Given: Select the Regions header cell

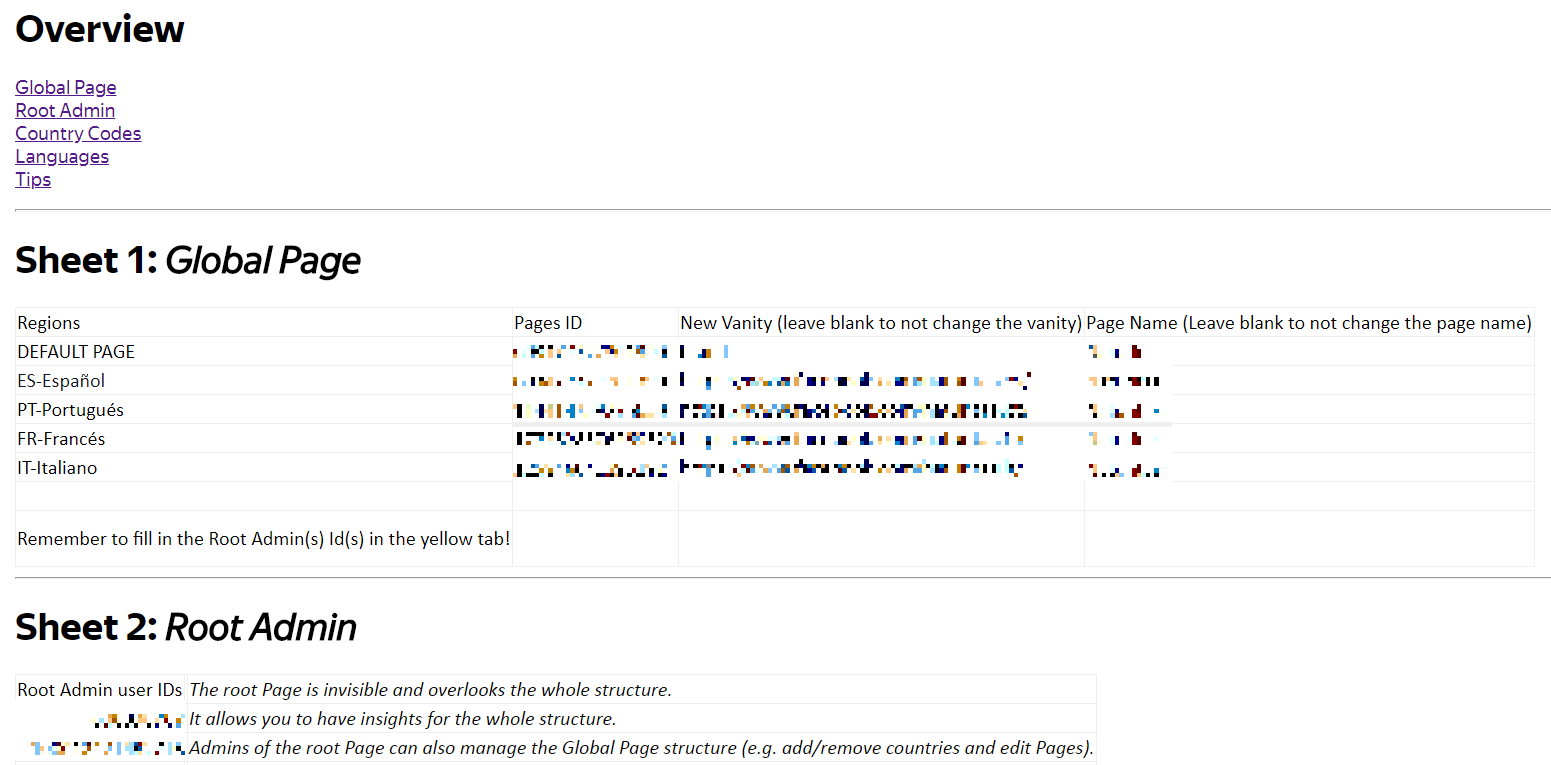Looking at the screenshot, I should pyautogui.click(x=49, y=323).
